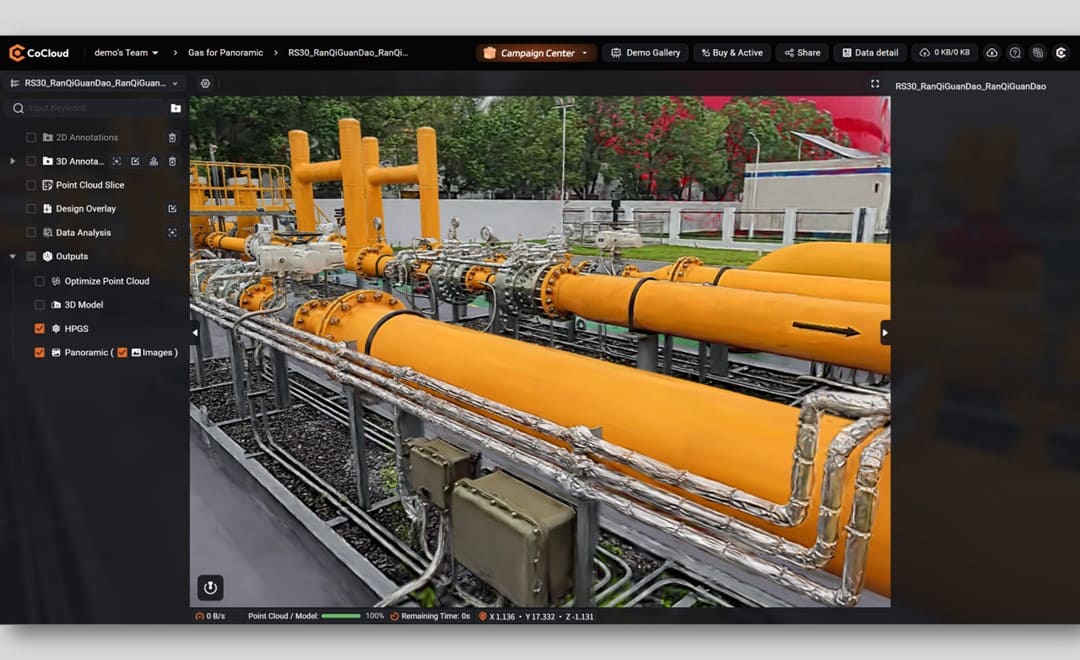Click the Input Keyword search field

(x=86, y=108)
